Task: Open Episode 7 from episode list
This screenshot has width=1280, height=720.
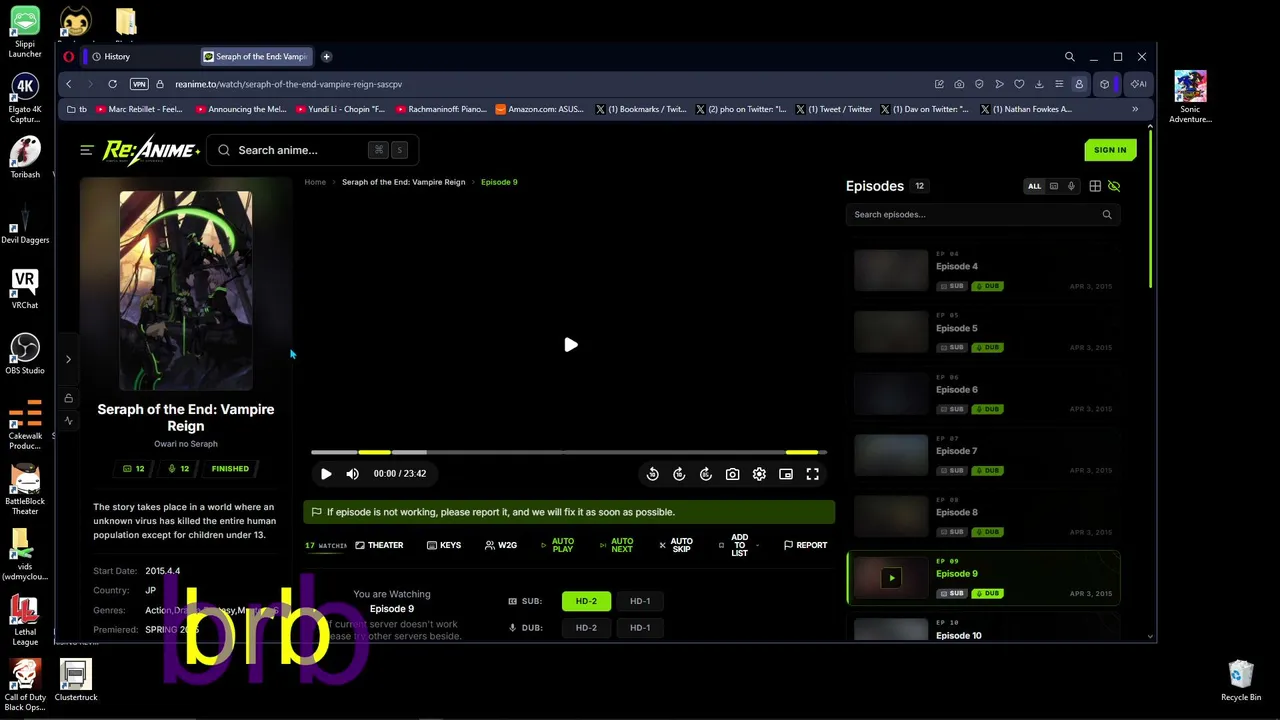Action: pos(983,455)
